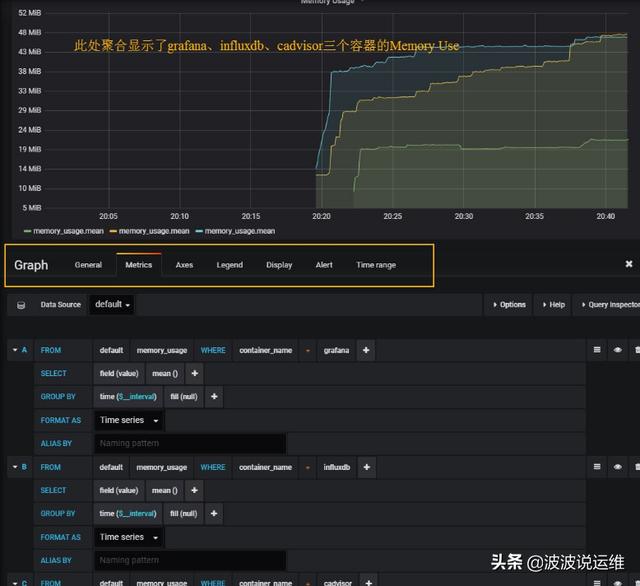Switch to the General tab
The width and height of the screenshot is (640, 586).
88,265
